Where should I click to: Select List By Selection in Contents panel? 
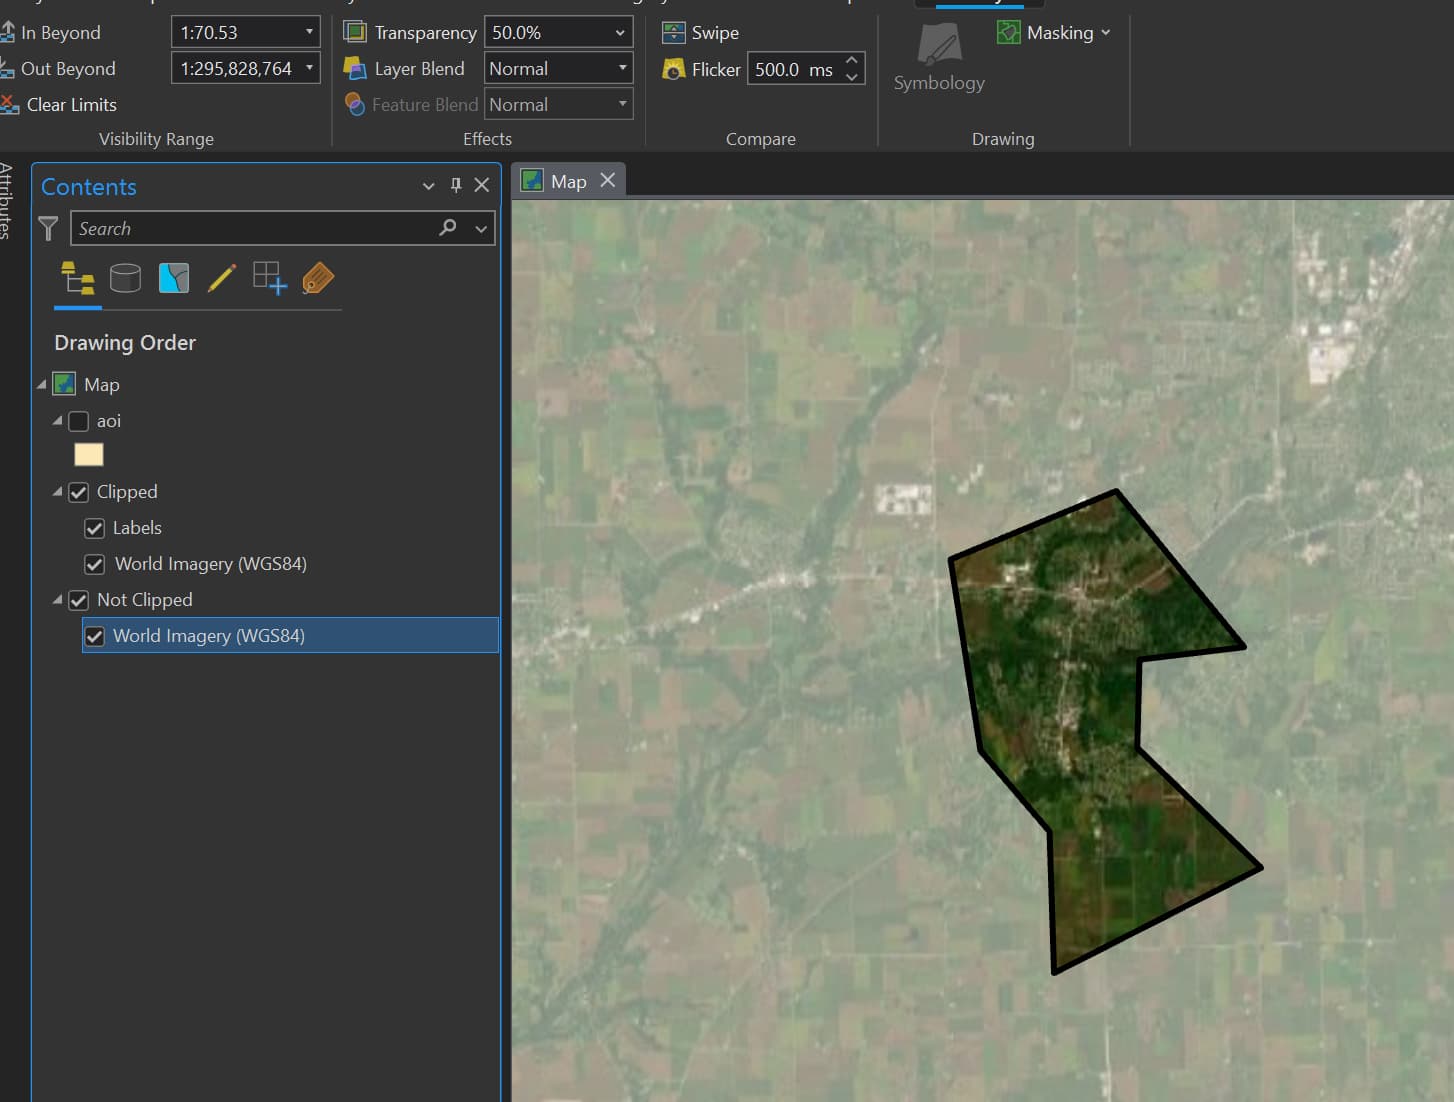pos(174,278)
